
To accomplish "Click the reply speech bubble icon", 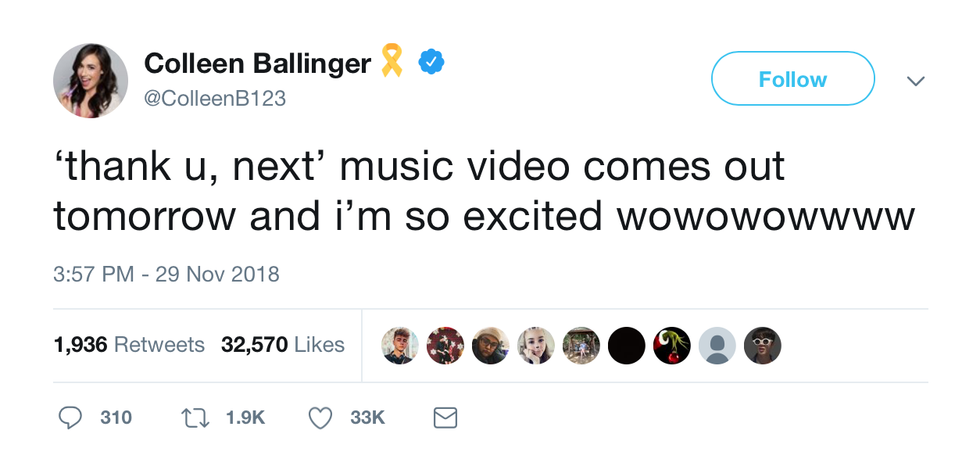I will [70, 418].
